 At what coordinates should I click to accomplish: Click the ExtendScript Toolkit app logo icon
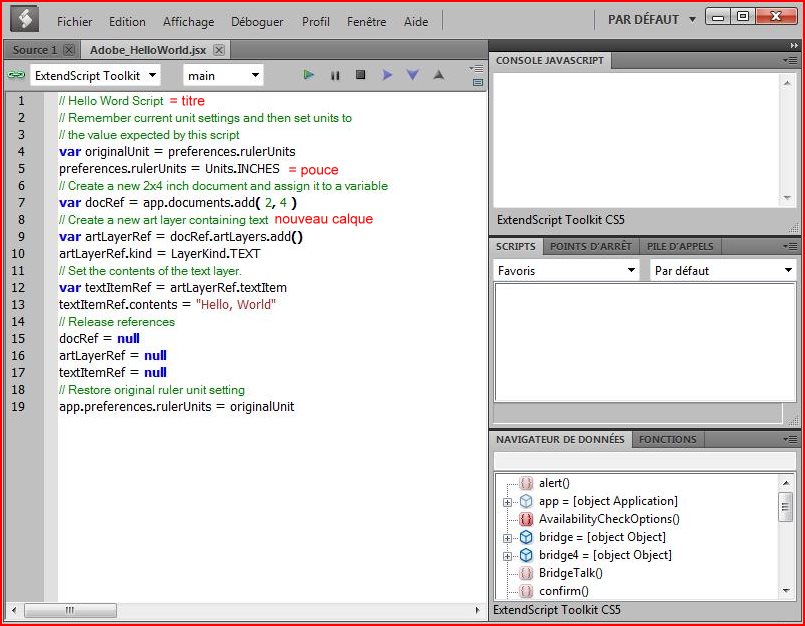[x=24, y=19]
